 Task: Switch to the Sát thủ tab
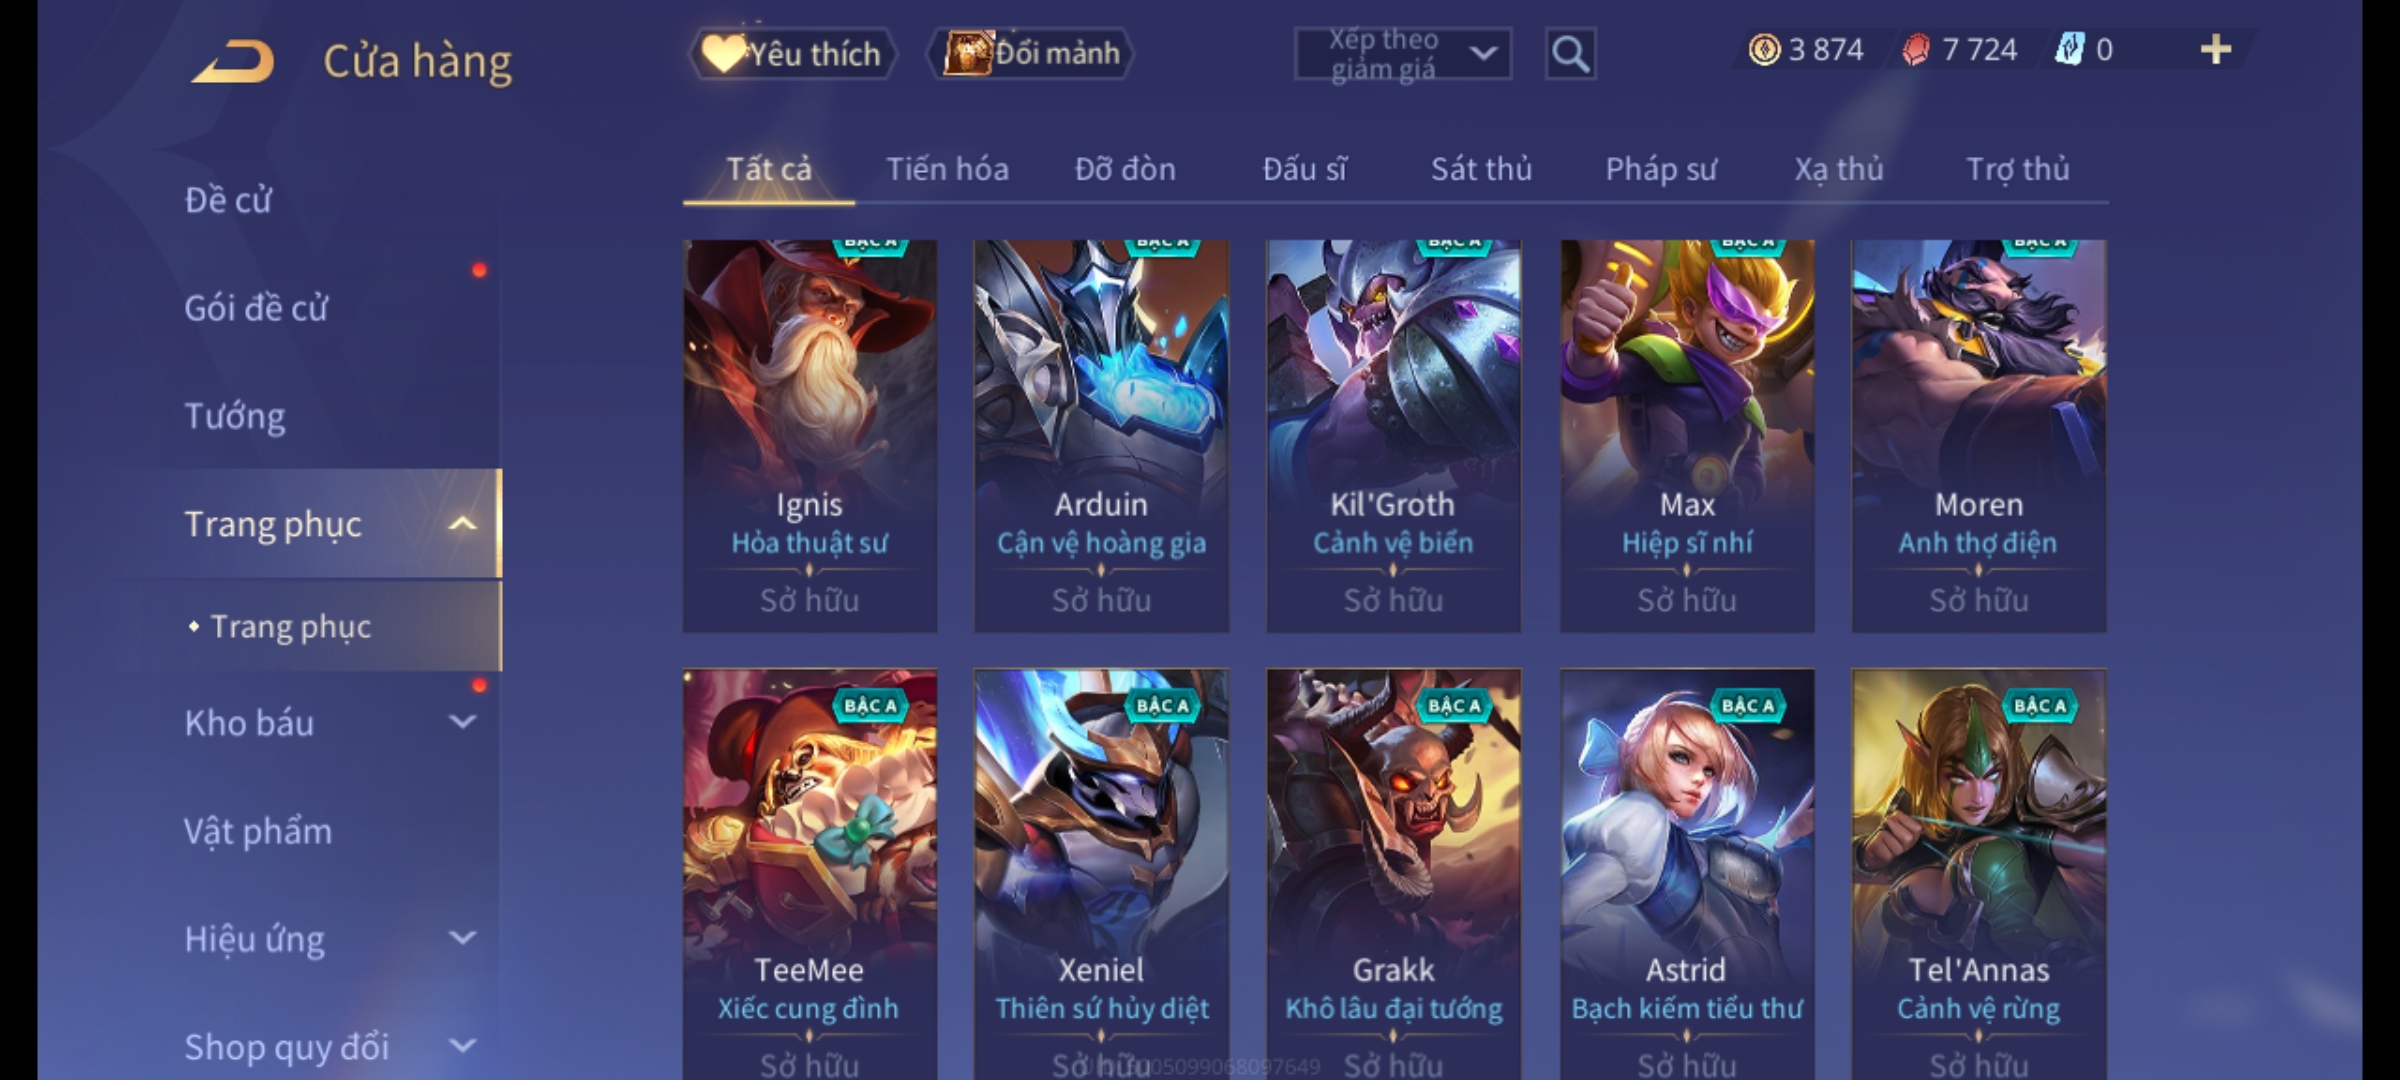coord(1481,169)
